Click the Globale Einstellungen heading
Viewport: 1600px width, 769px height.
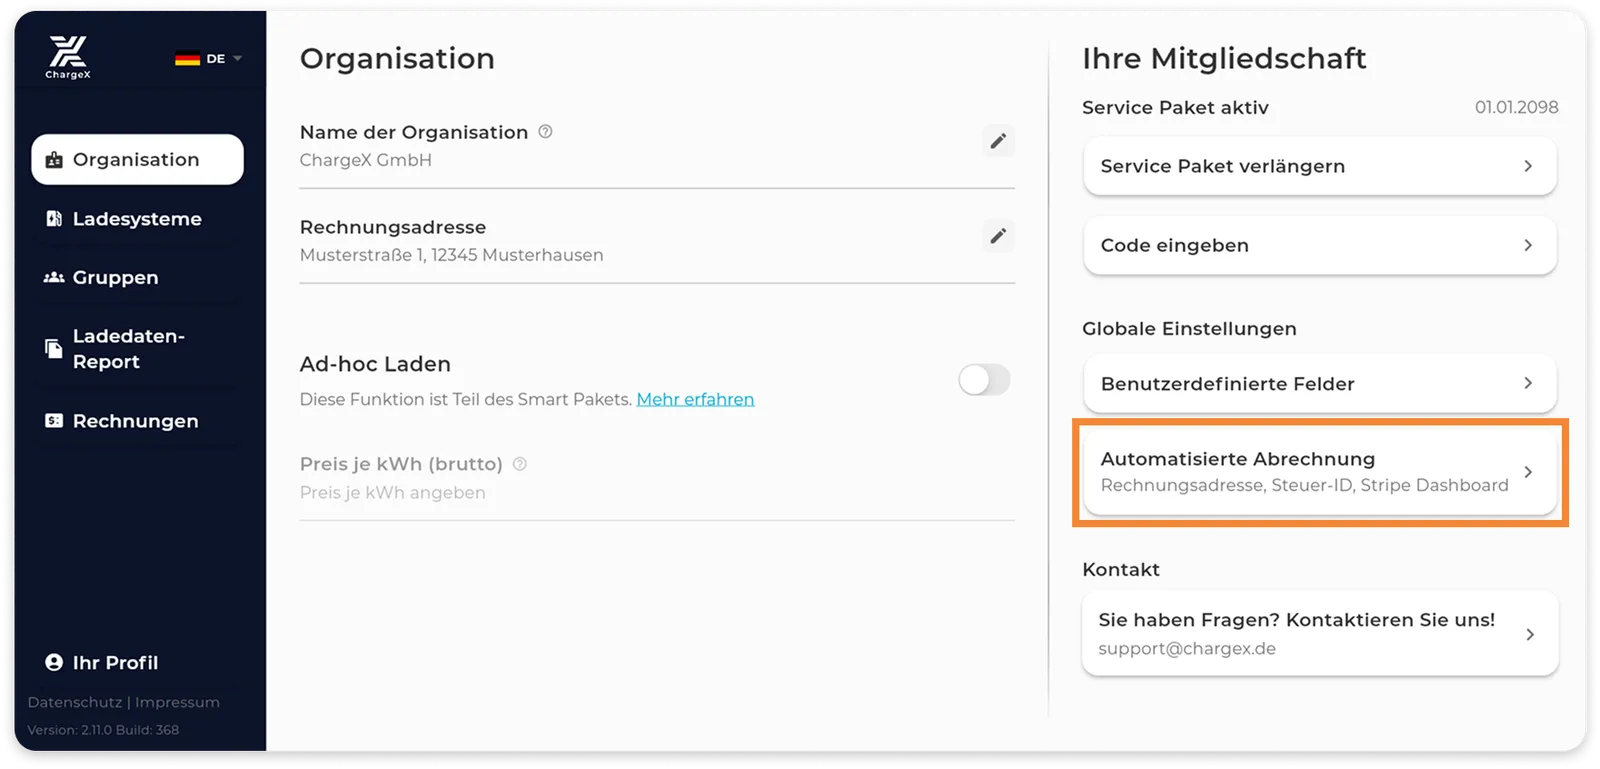[x=1189, y=329]
